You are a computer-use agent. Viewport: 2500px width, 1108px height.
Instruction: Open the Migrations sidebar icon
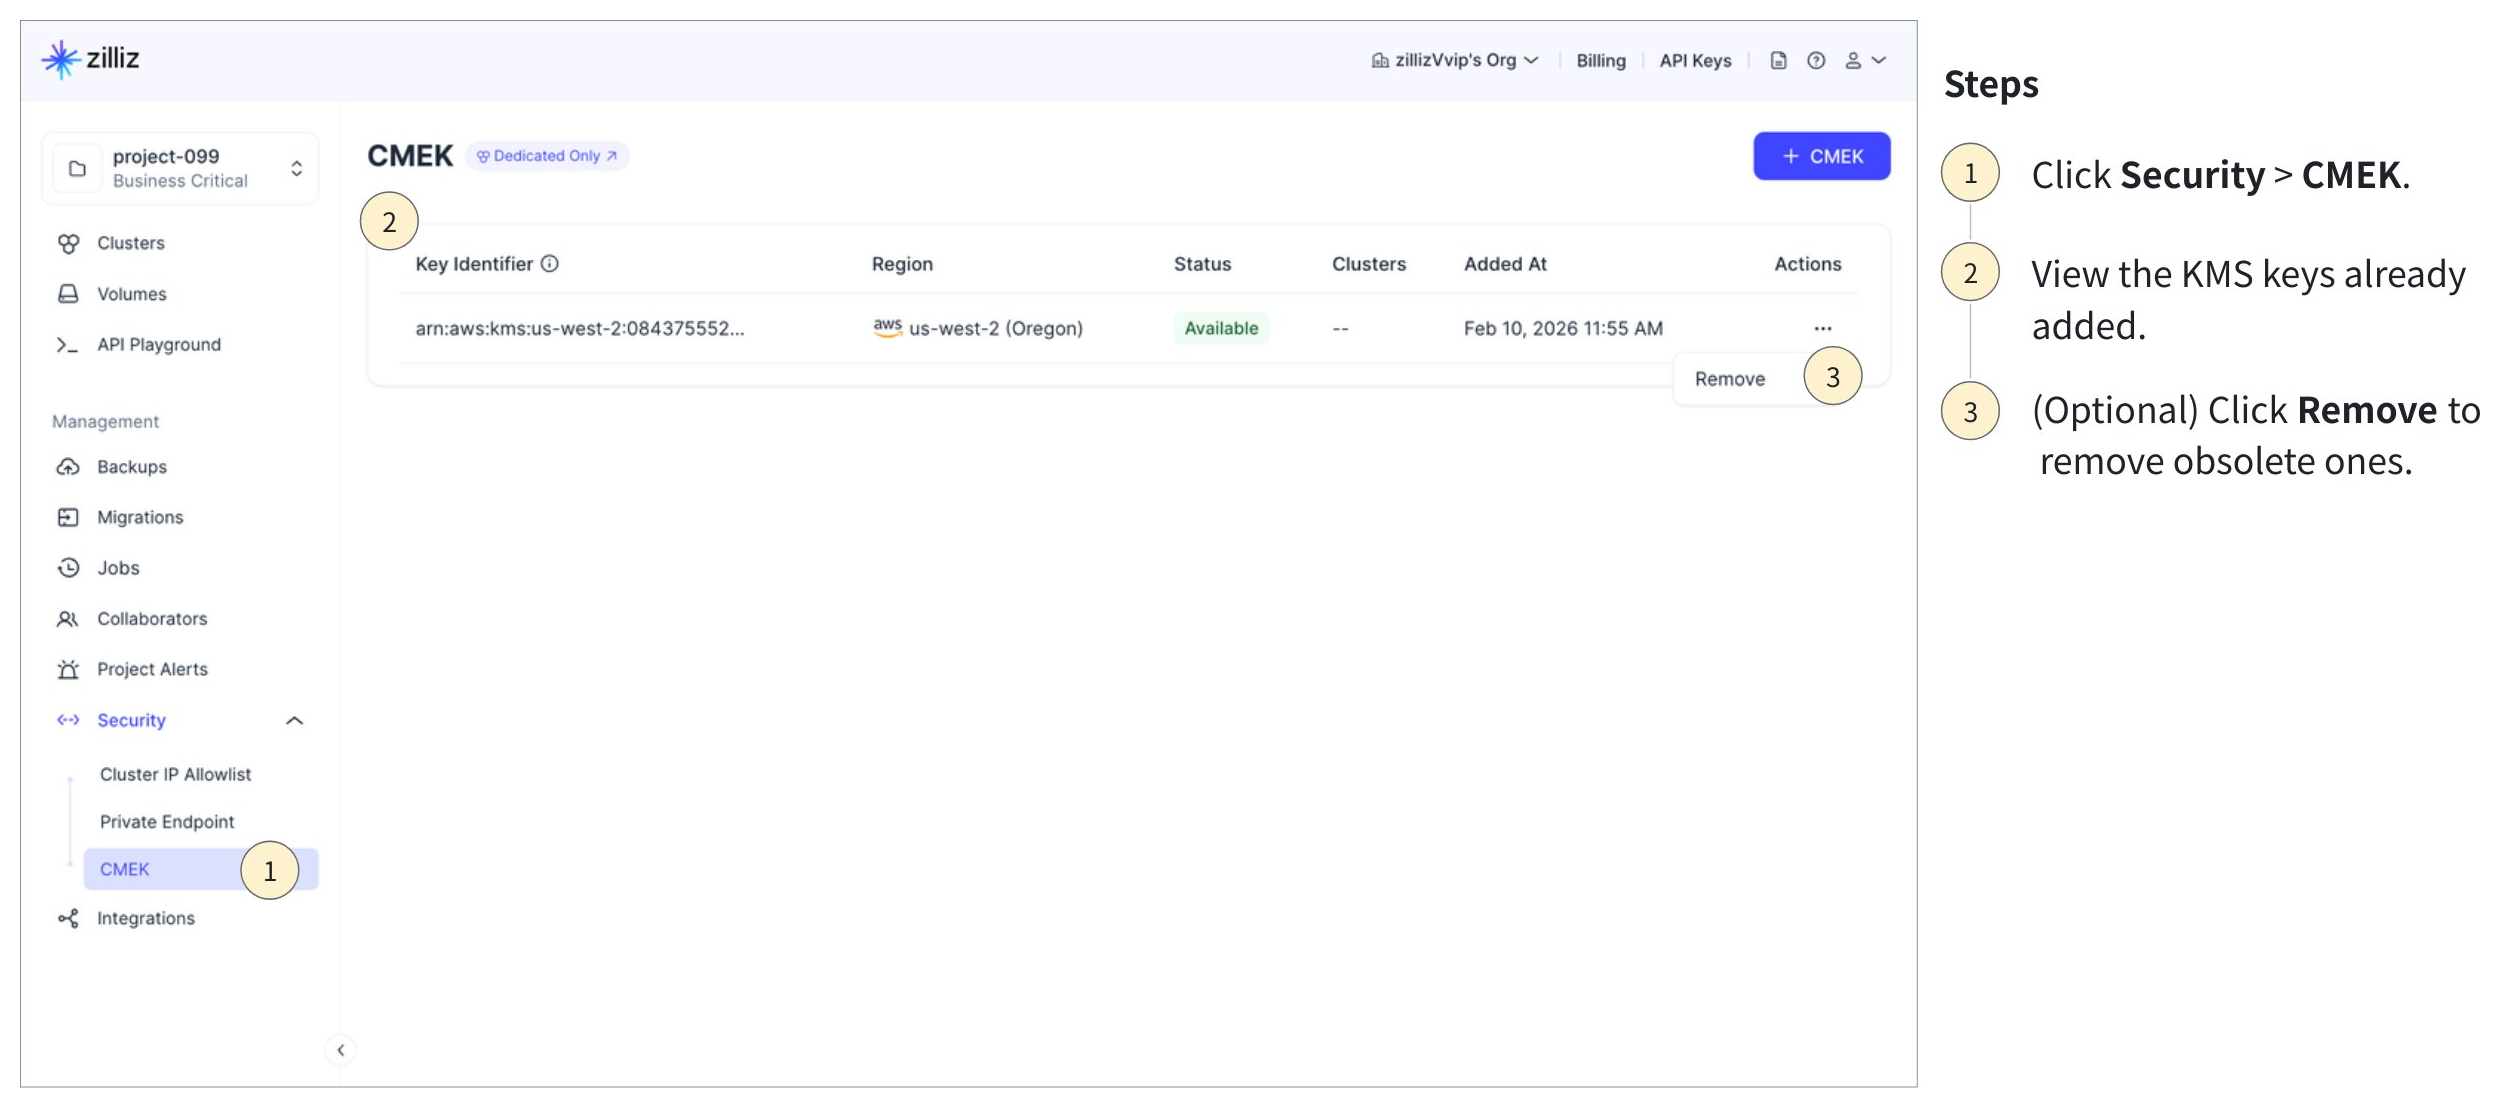(68, 517)
